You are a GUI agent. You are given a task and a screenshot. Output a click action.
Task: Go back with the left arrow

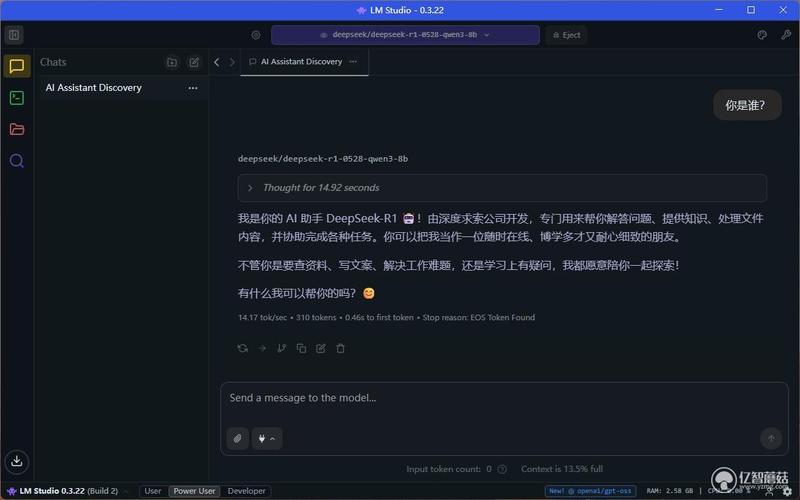click(x=217, y=62)
